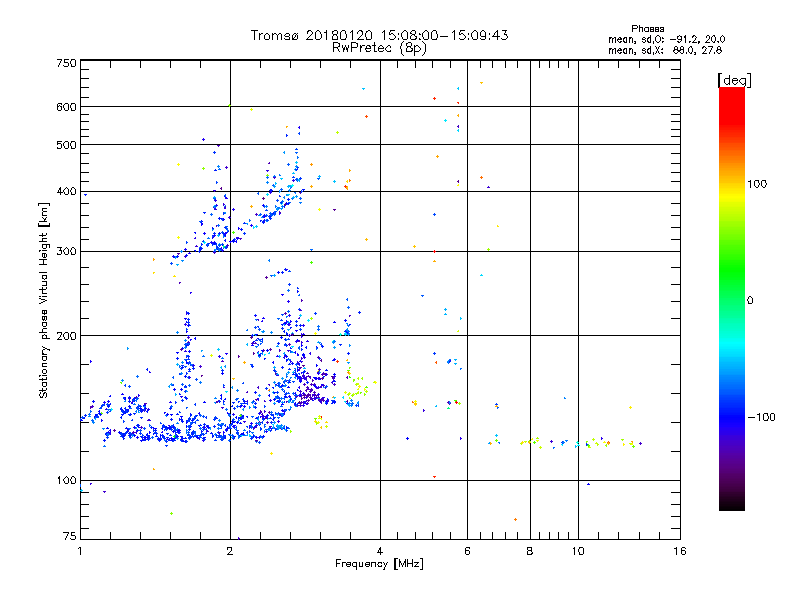
Task: Click the '0' colorbar tick label
Action: 749,300
